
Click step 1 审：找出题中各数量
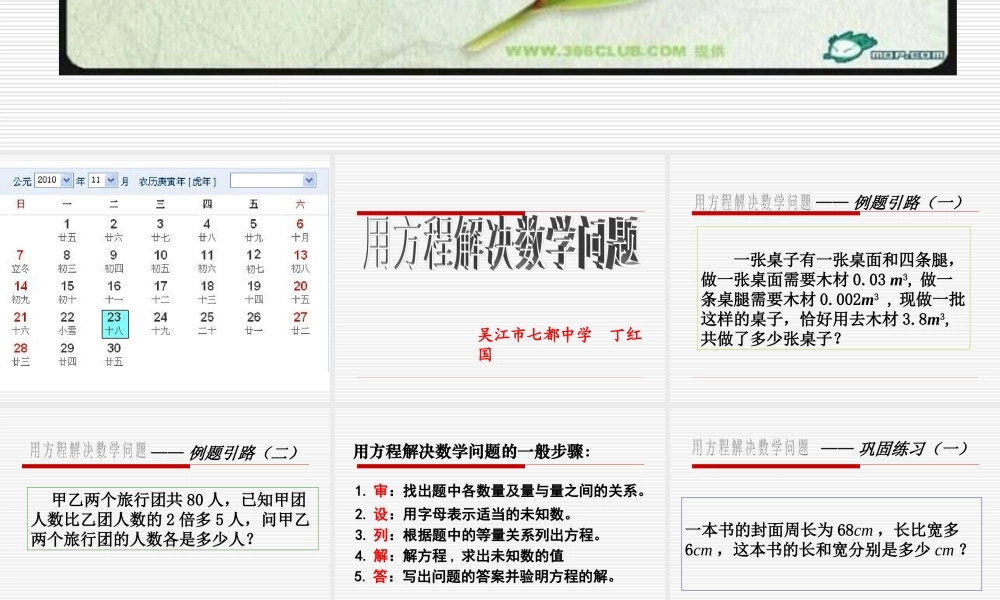503,491
